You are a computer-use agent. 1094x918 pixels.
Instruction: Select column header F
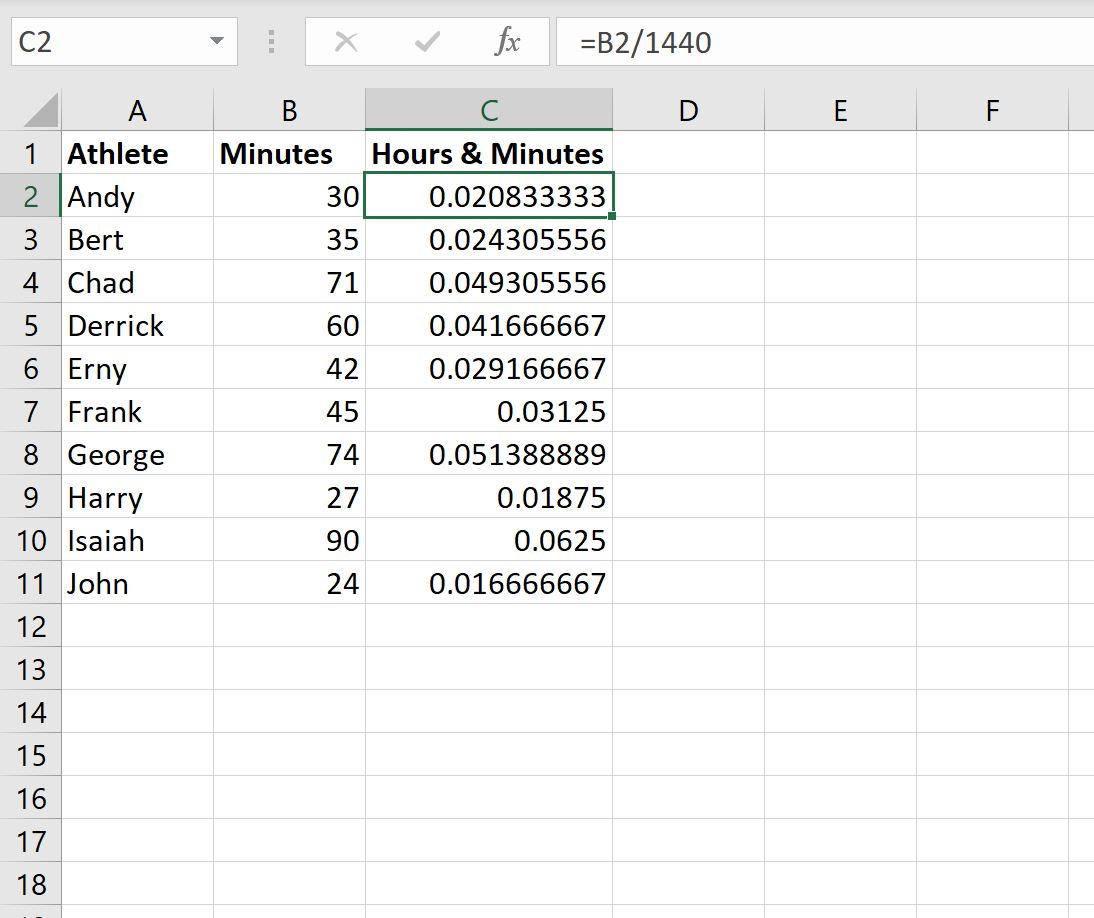pyautogui.click(x=991, y=109)
